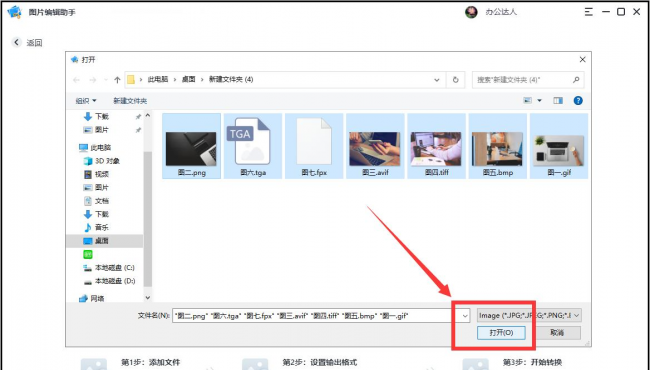Close the 打开 file dialog

pos(582,60)
